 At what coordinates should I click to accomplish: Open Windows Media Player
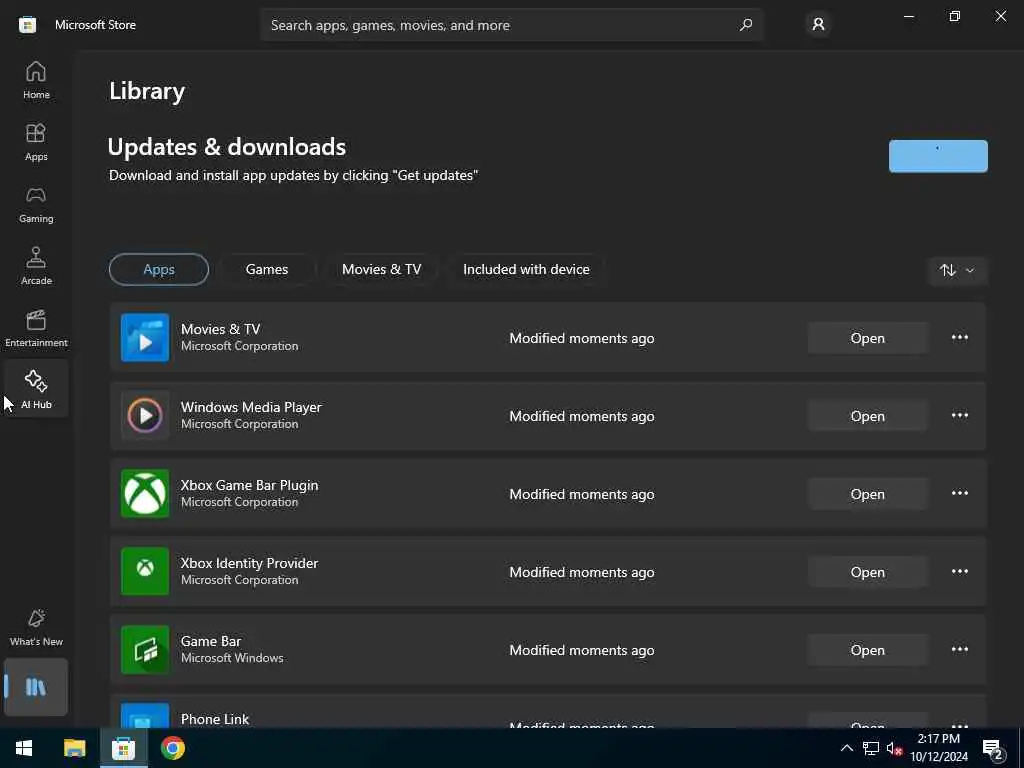click(x=867, y=416)
